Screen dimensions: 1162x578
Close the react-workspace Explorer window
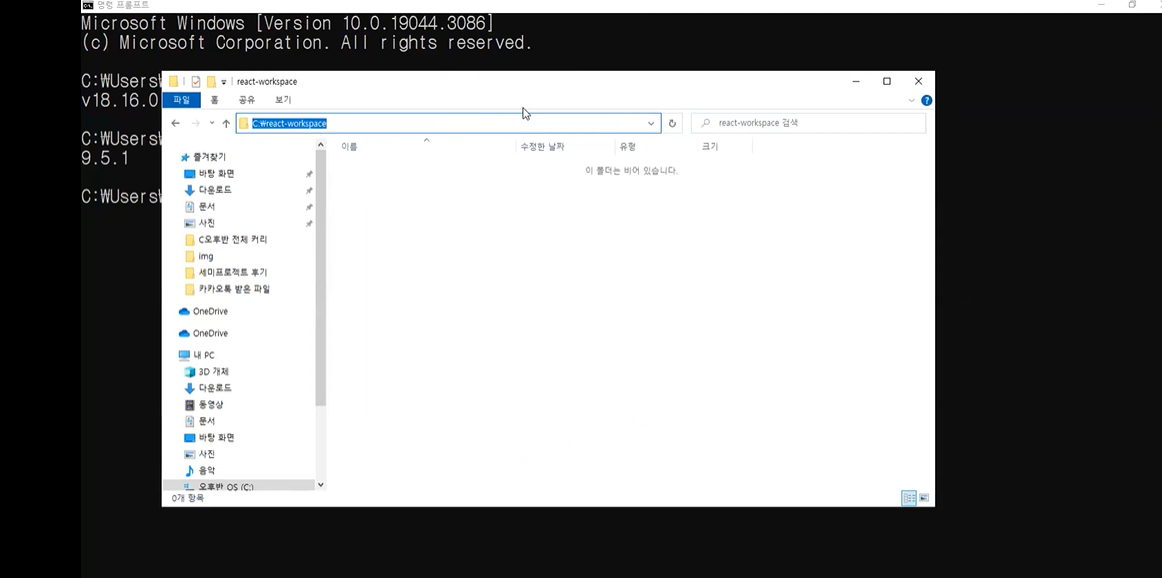pyautogui.click(x=918, y=82)
